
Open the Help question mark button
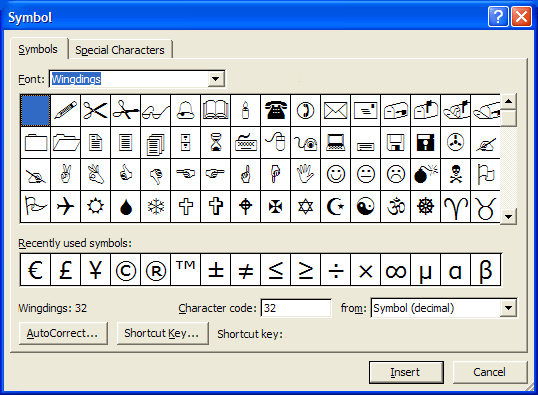(498, 16)
